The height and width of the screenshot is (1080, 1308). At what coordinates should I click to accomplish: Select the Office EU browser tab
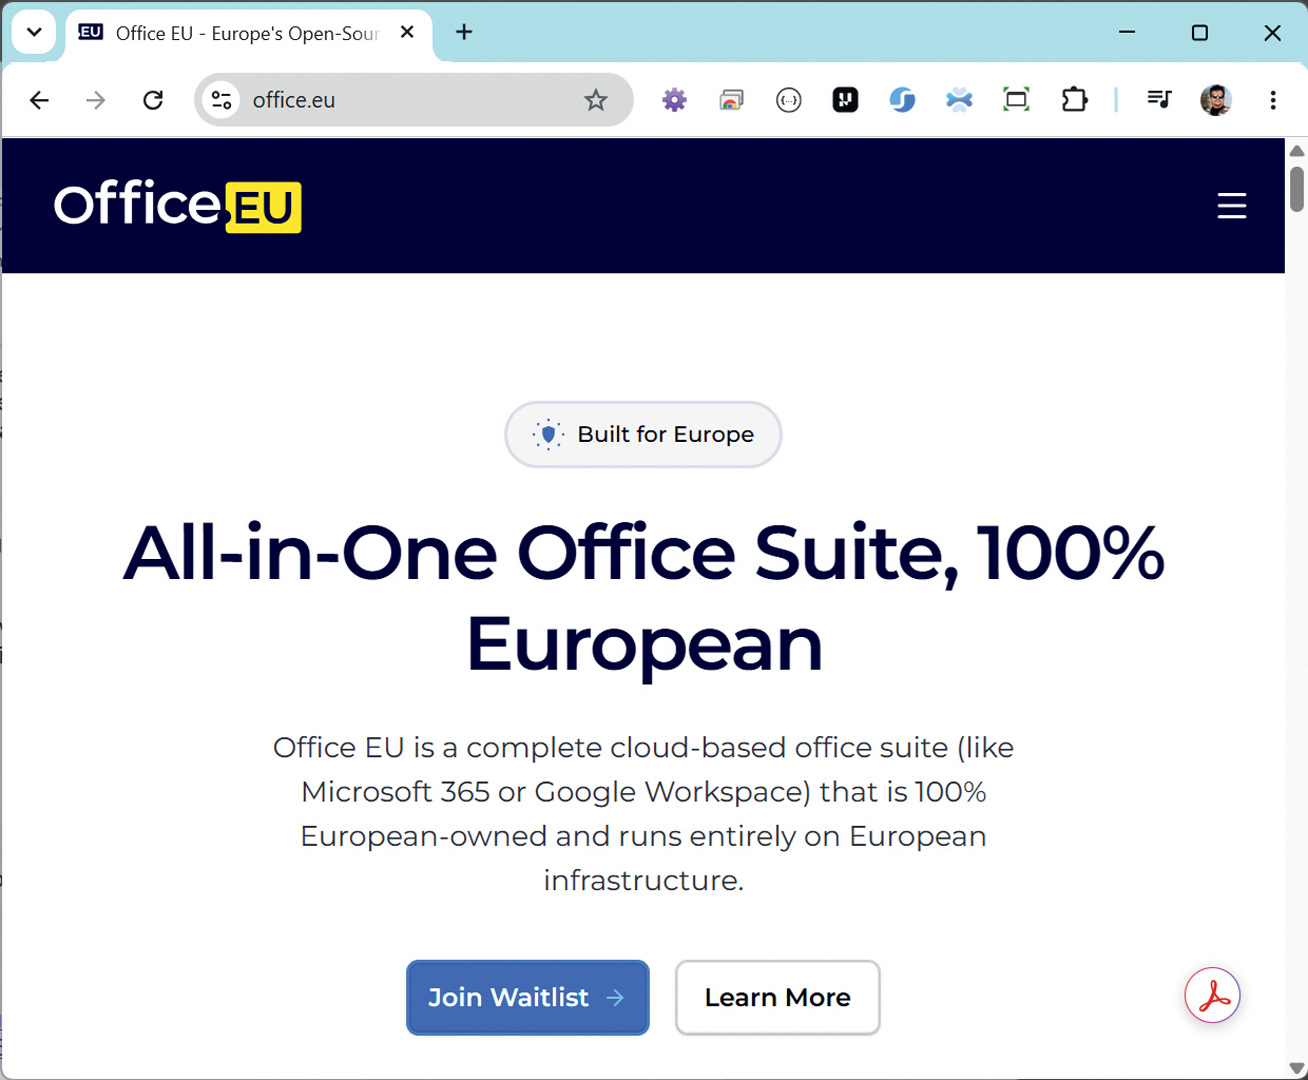click(249, 33)
